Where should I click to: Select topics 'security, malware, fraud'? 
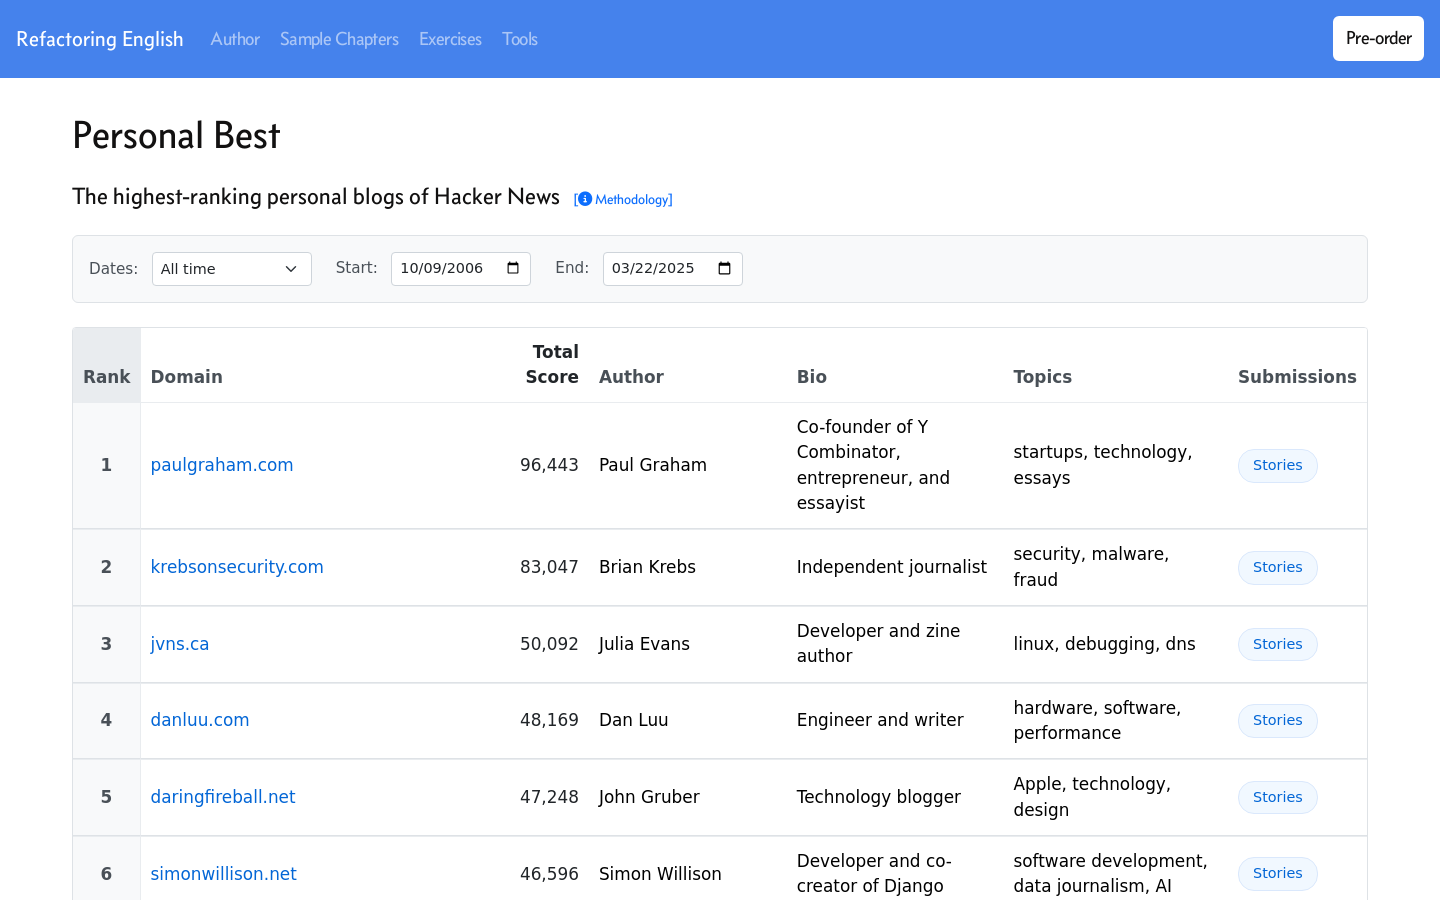(1091, 567)
